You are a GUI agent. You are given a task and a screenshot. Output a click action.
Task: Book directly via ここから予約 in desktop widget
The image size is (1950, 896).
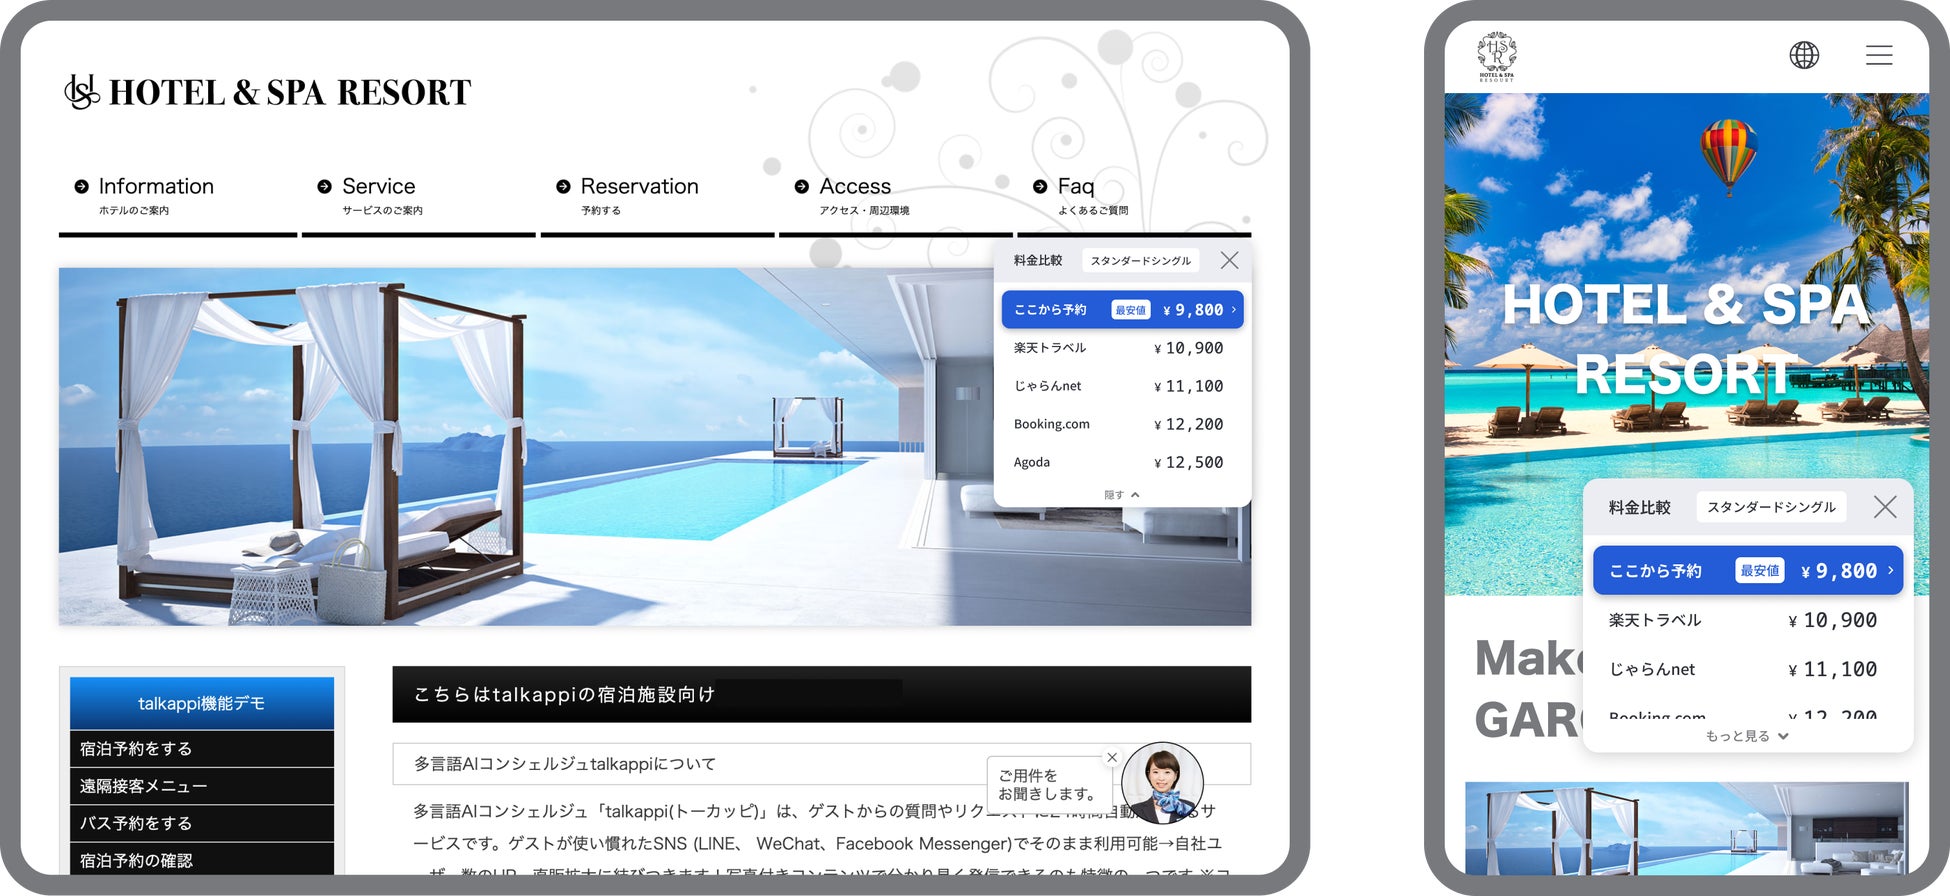point(1123,310)
